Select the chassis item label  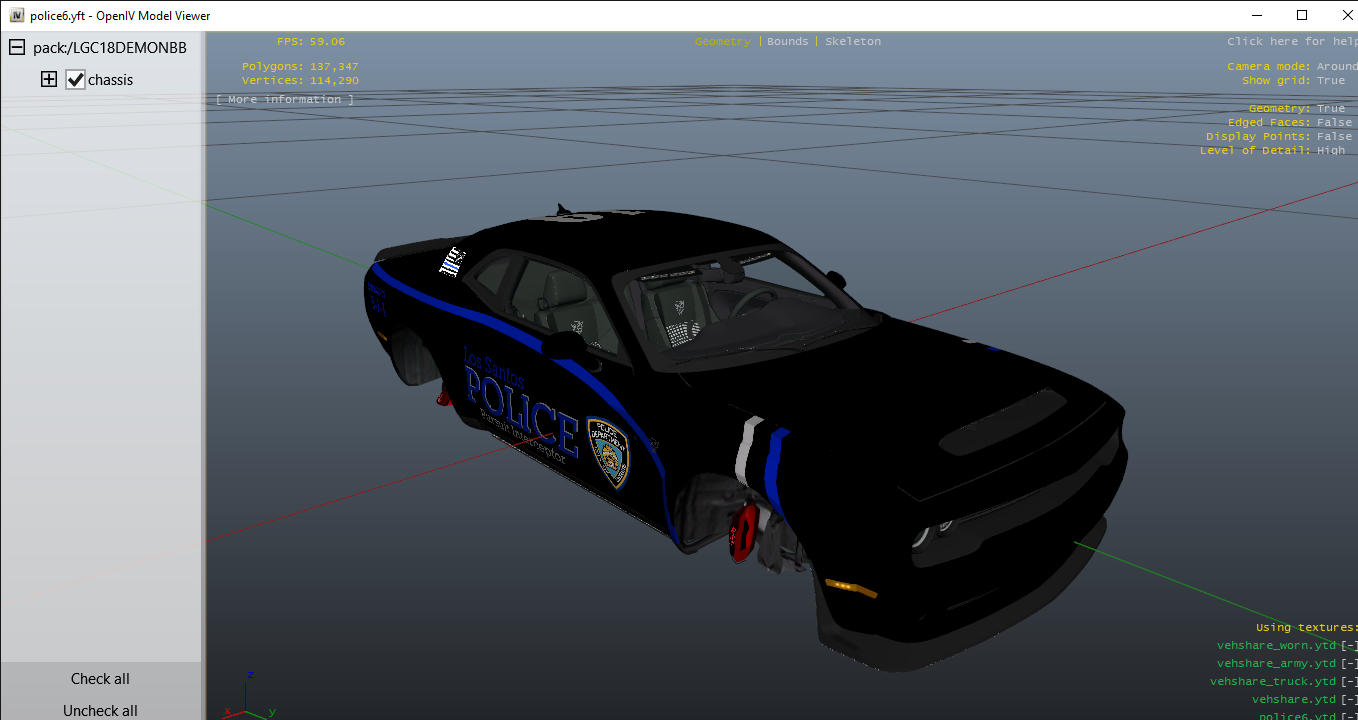click(x=110, y=80)
